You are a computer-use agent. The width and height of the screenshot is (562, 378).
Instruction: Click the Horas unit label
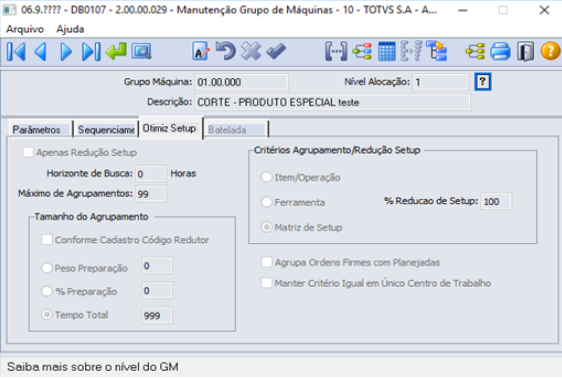(x=183, y=173)
